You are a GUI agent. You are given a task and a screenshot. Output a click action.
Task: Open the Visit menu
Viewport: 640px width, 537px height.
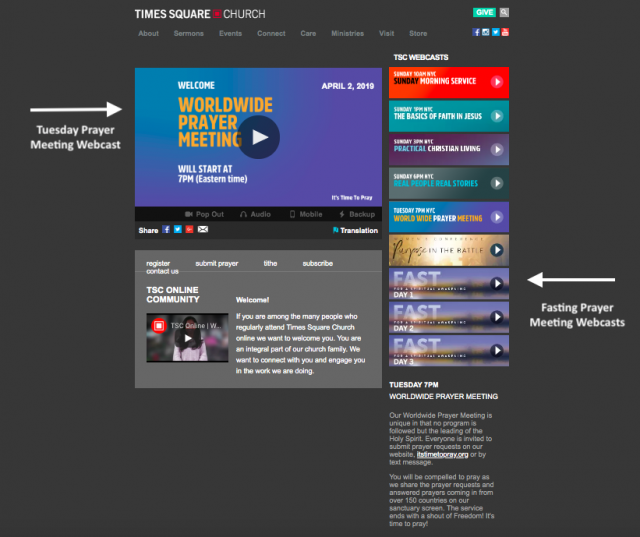[x=387, y=33]
